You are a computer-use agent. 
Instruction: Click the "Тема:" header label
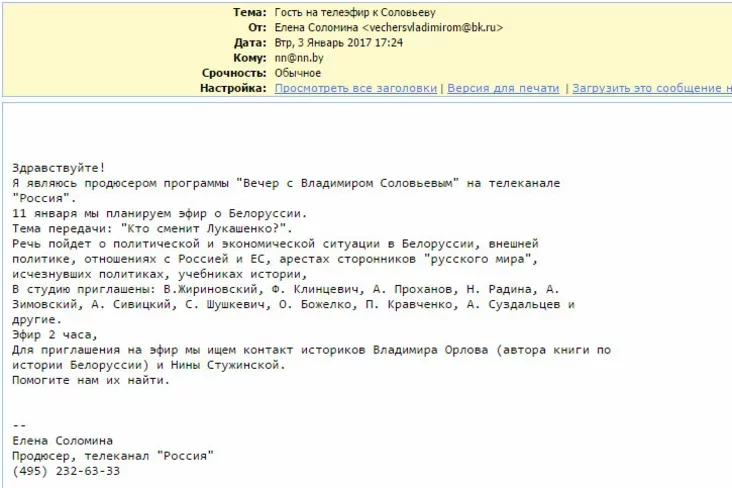tap(249, 12)
